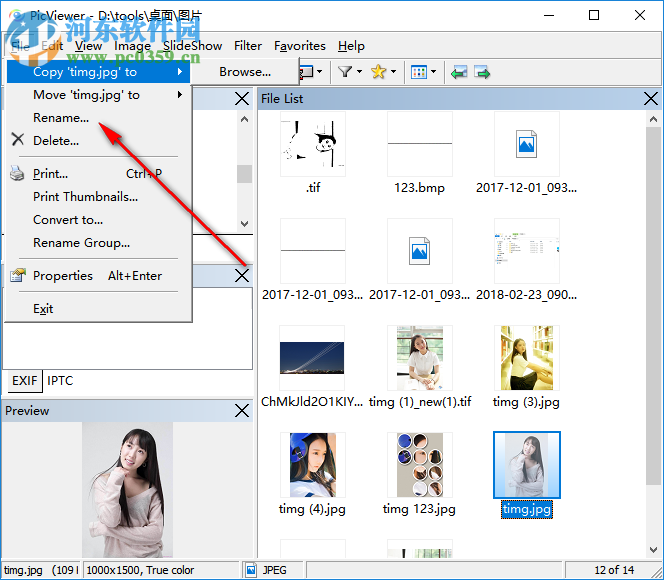The image size is (664, 580).
Task: Click the folder panel scrollbar down arrow
Action: click(244, 223)
